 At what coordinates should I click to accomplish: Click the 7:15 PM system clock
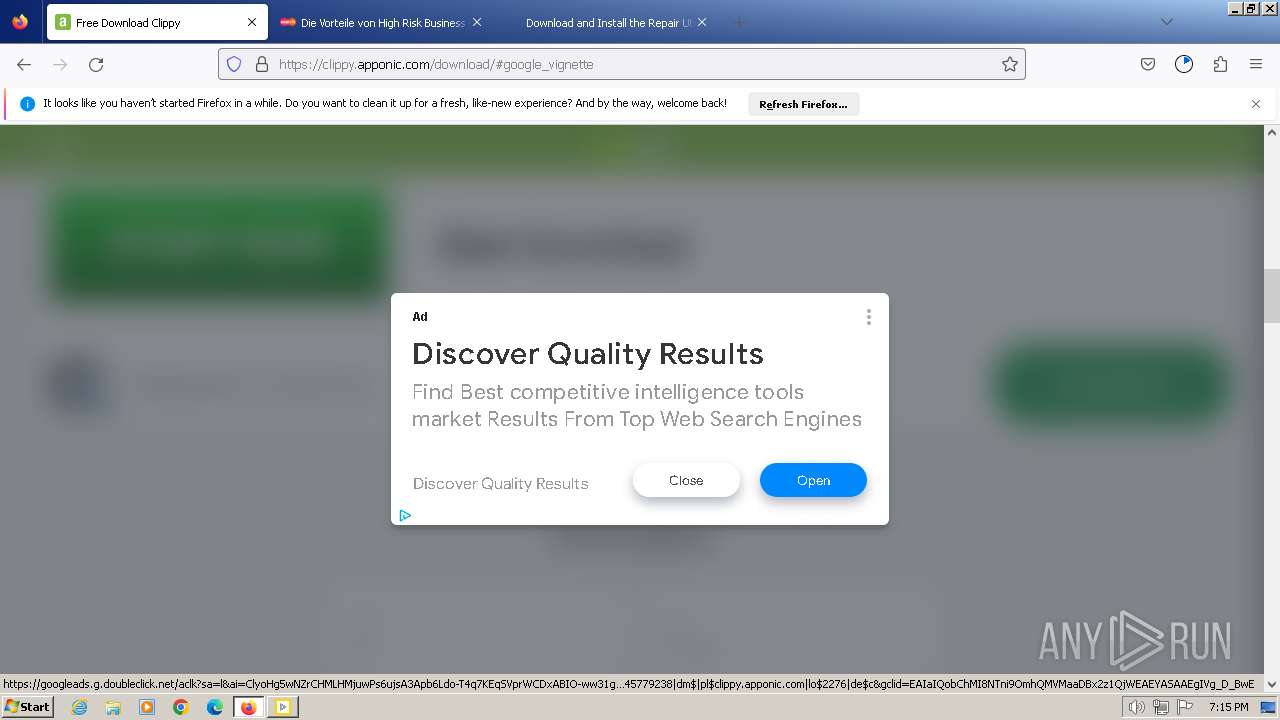pos(1228,707)
